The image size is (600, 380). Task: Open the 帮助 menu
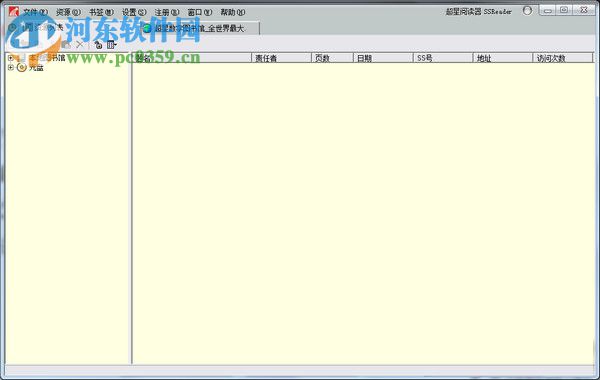(x=233, y=12)
